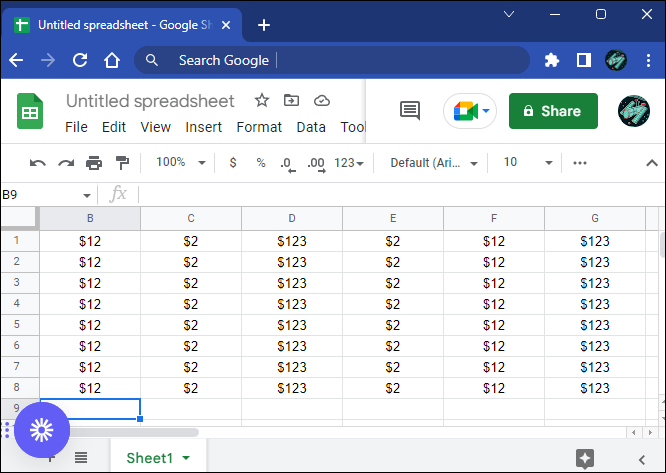This screenshot has width=666, height=473.
Task: Collapse the menus with up chevron
Action: coord(652,163)
